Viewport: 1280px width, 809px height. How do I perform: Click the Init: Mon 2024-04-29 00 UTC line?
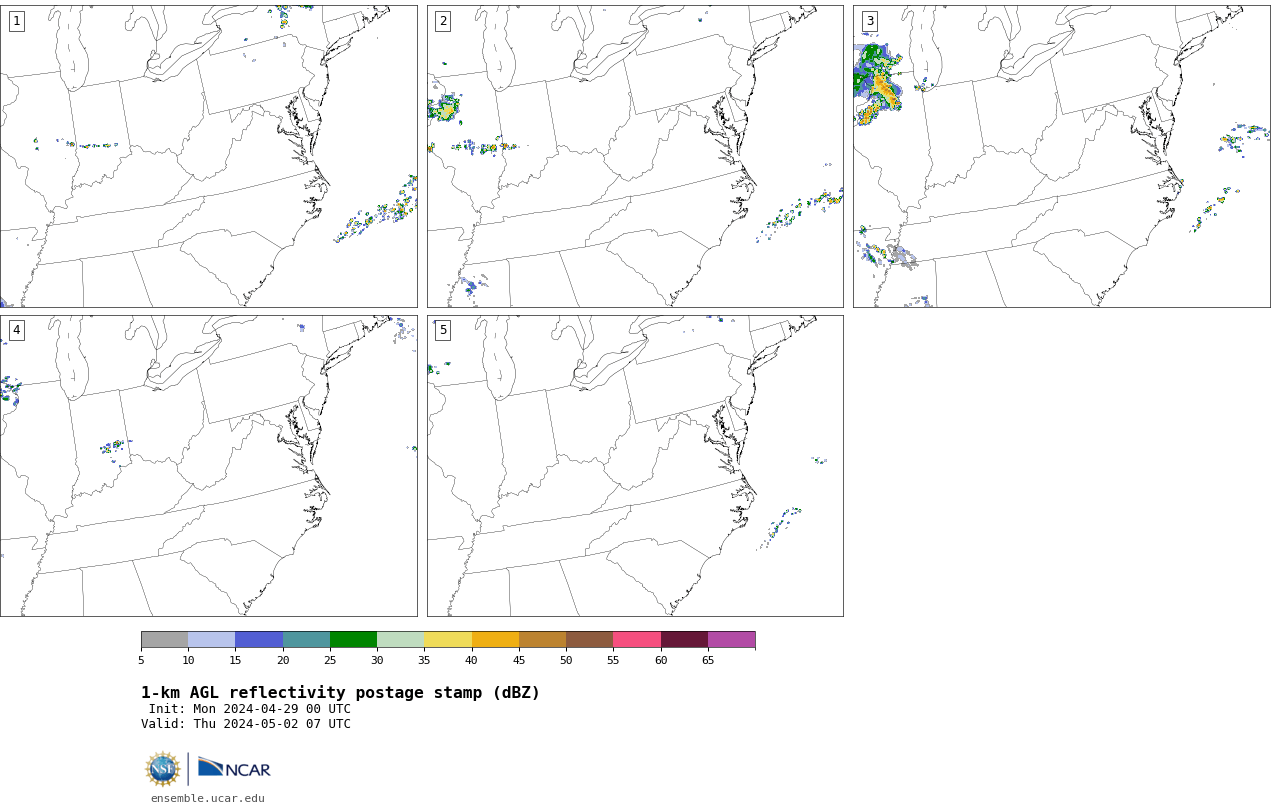click(250, 709)
